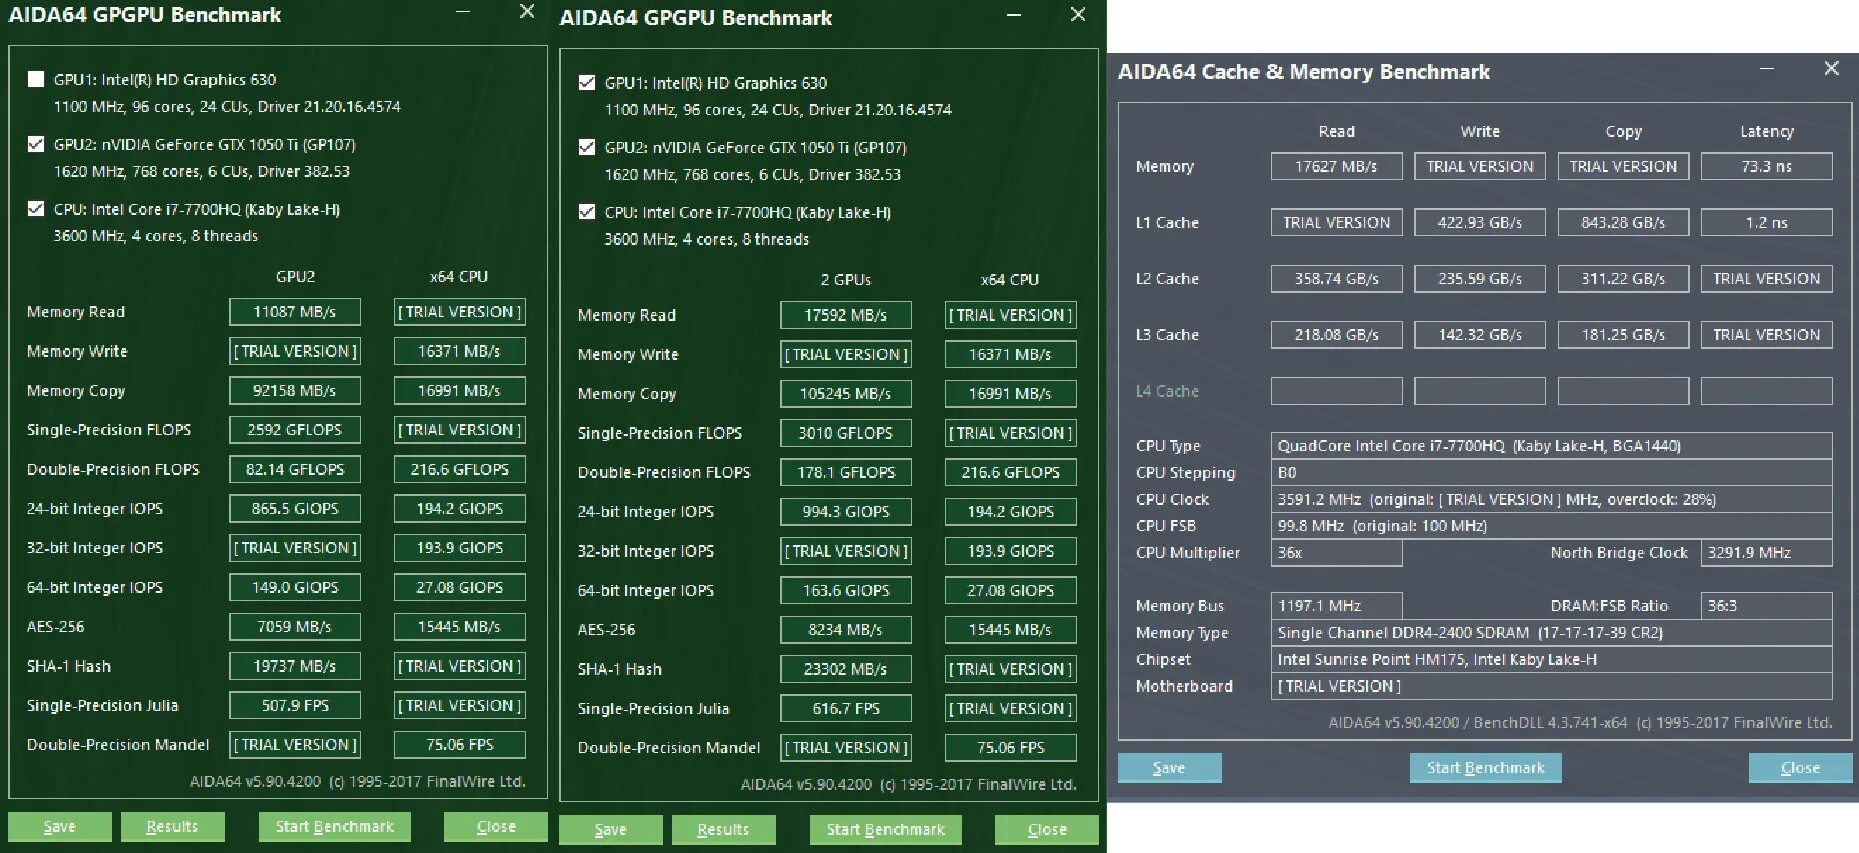Screen dimensions: 1859x853
Task: Click the CPU FSB value 99.8 MHz
Action: 1552,525
